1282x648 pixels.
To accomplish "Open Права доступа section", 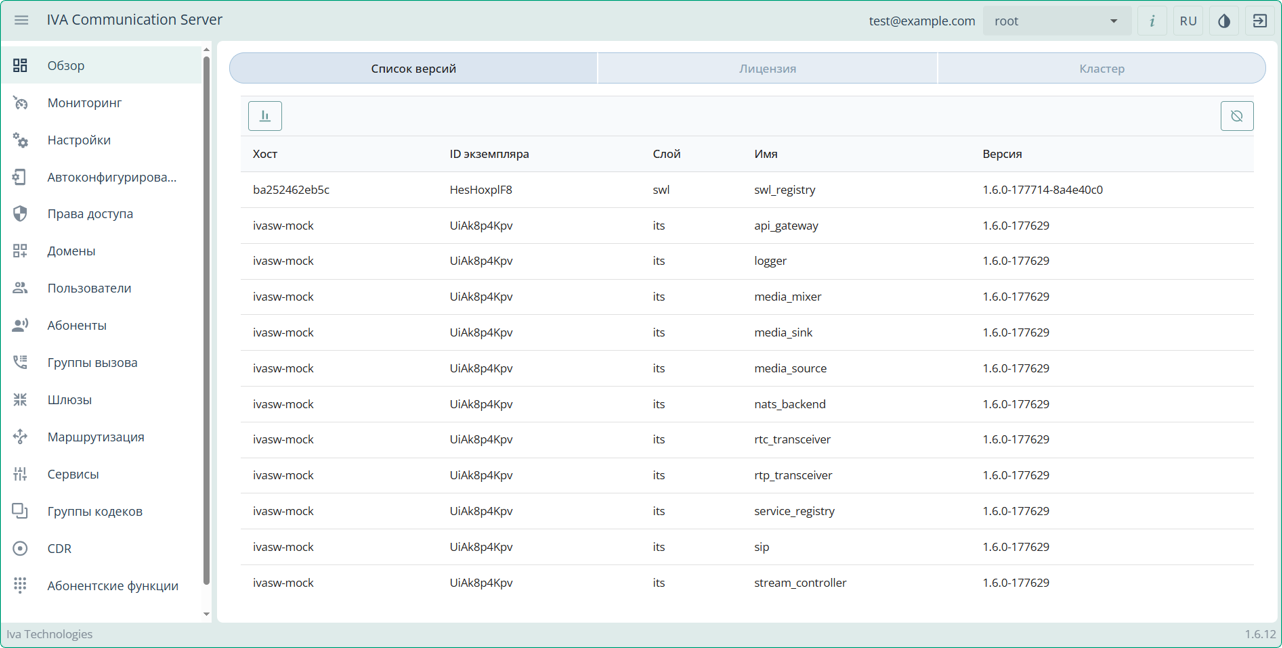I will (90, 214).
